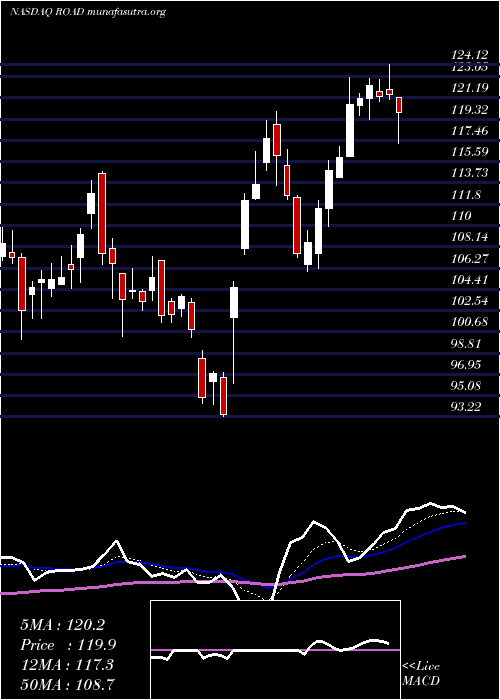Screen dimensions: 500x700
Task: Click the 95.08 price axis label
Action: click(466, 385)
